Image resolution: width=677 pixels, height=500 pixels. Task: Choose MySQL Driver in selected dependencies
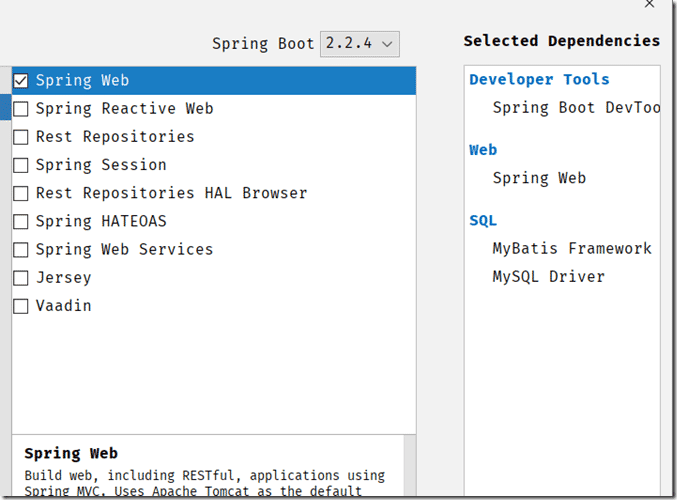pyautogui.click(x=548, y=276)
